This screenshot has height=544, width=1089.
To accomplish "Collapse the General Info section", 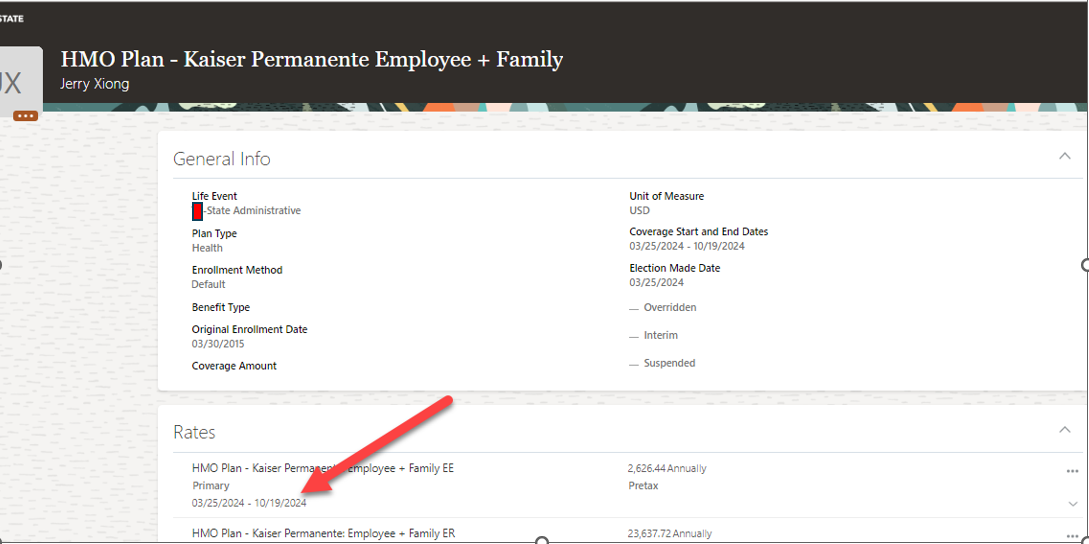I will (1064, 156).
